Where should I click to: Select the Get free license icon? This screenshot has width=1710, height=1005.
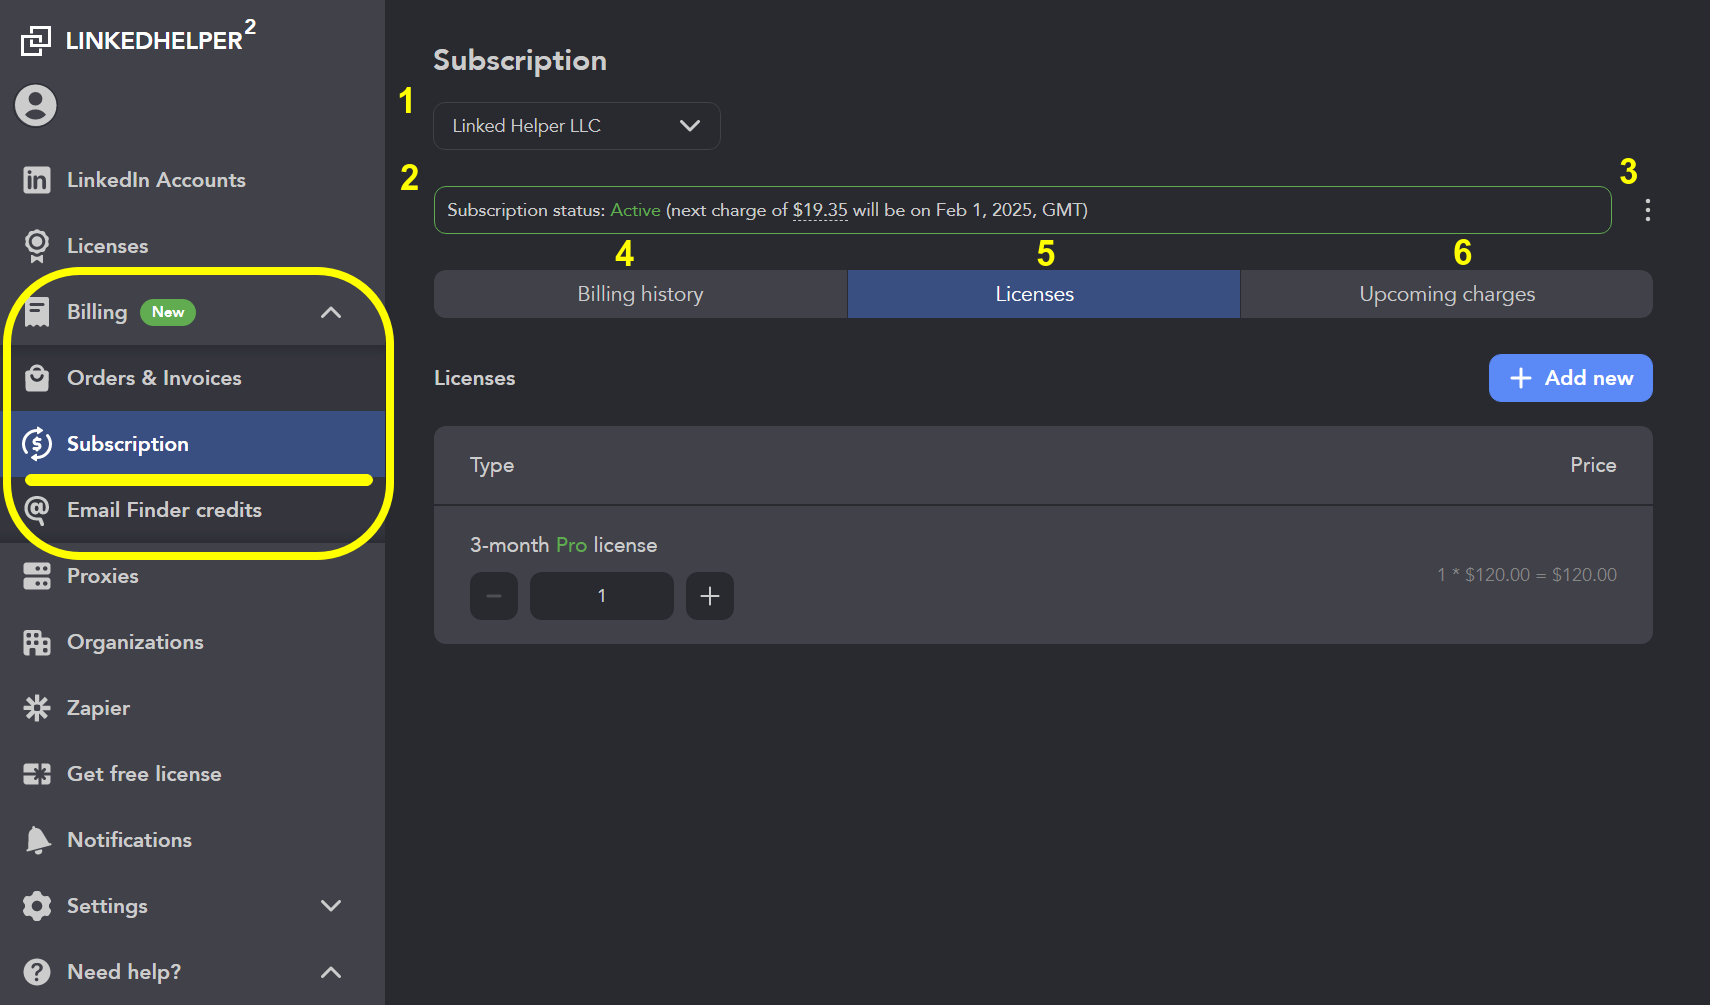pyautogui.click(x=36, y=773)
